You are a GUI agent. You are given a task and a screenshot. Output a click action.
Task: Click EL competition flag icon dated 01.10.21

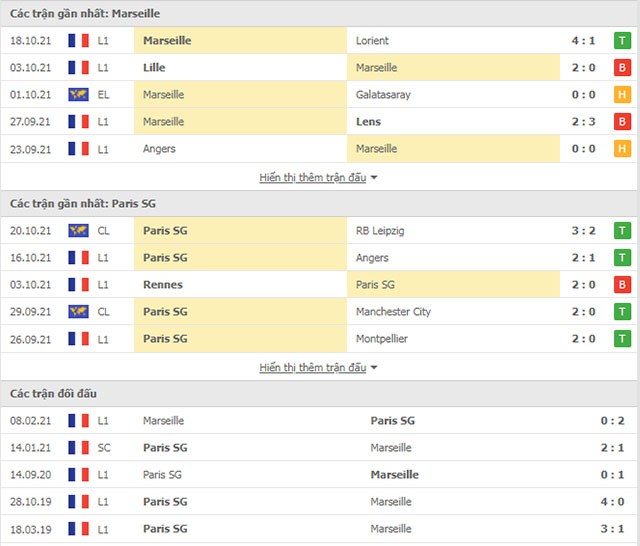78,95
